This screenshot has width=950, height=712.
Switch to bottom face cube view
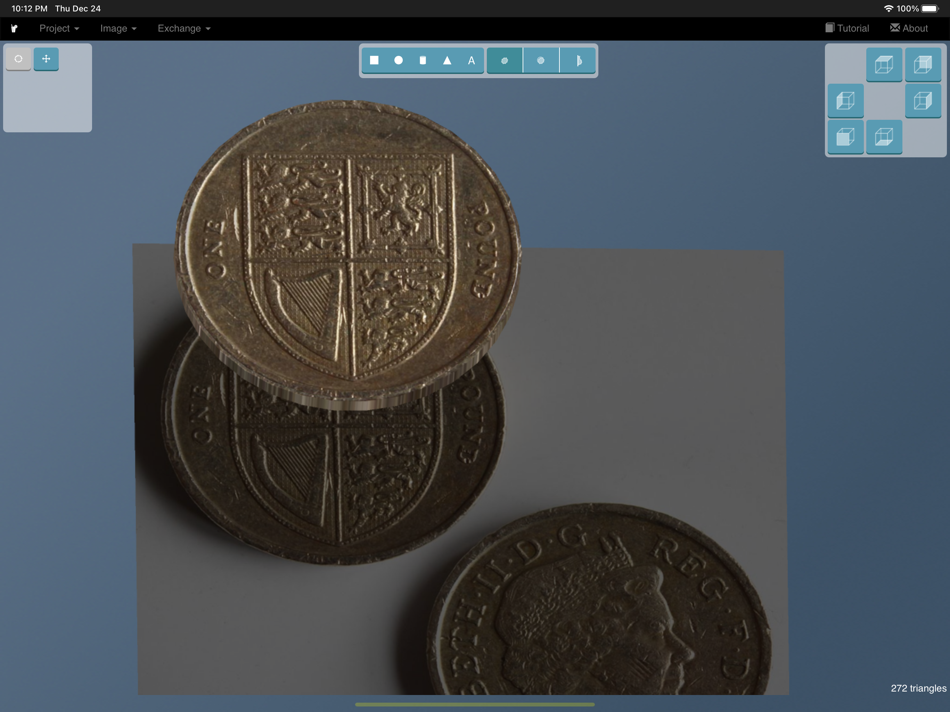(x=884, y=136)
